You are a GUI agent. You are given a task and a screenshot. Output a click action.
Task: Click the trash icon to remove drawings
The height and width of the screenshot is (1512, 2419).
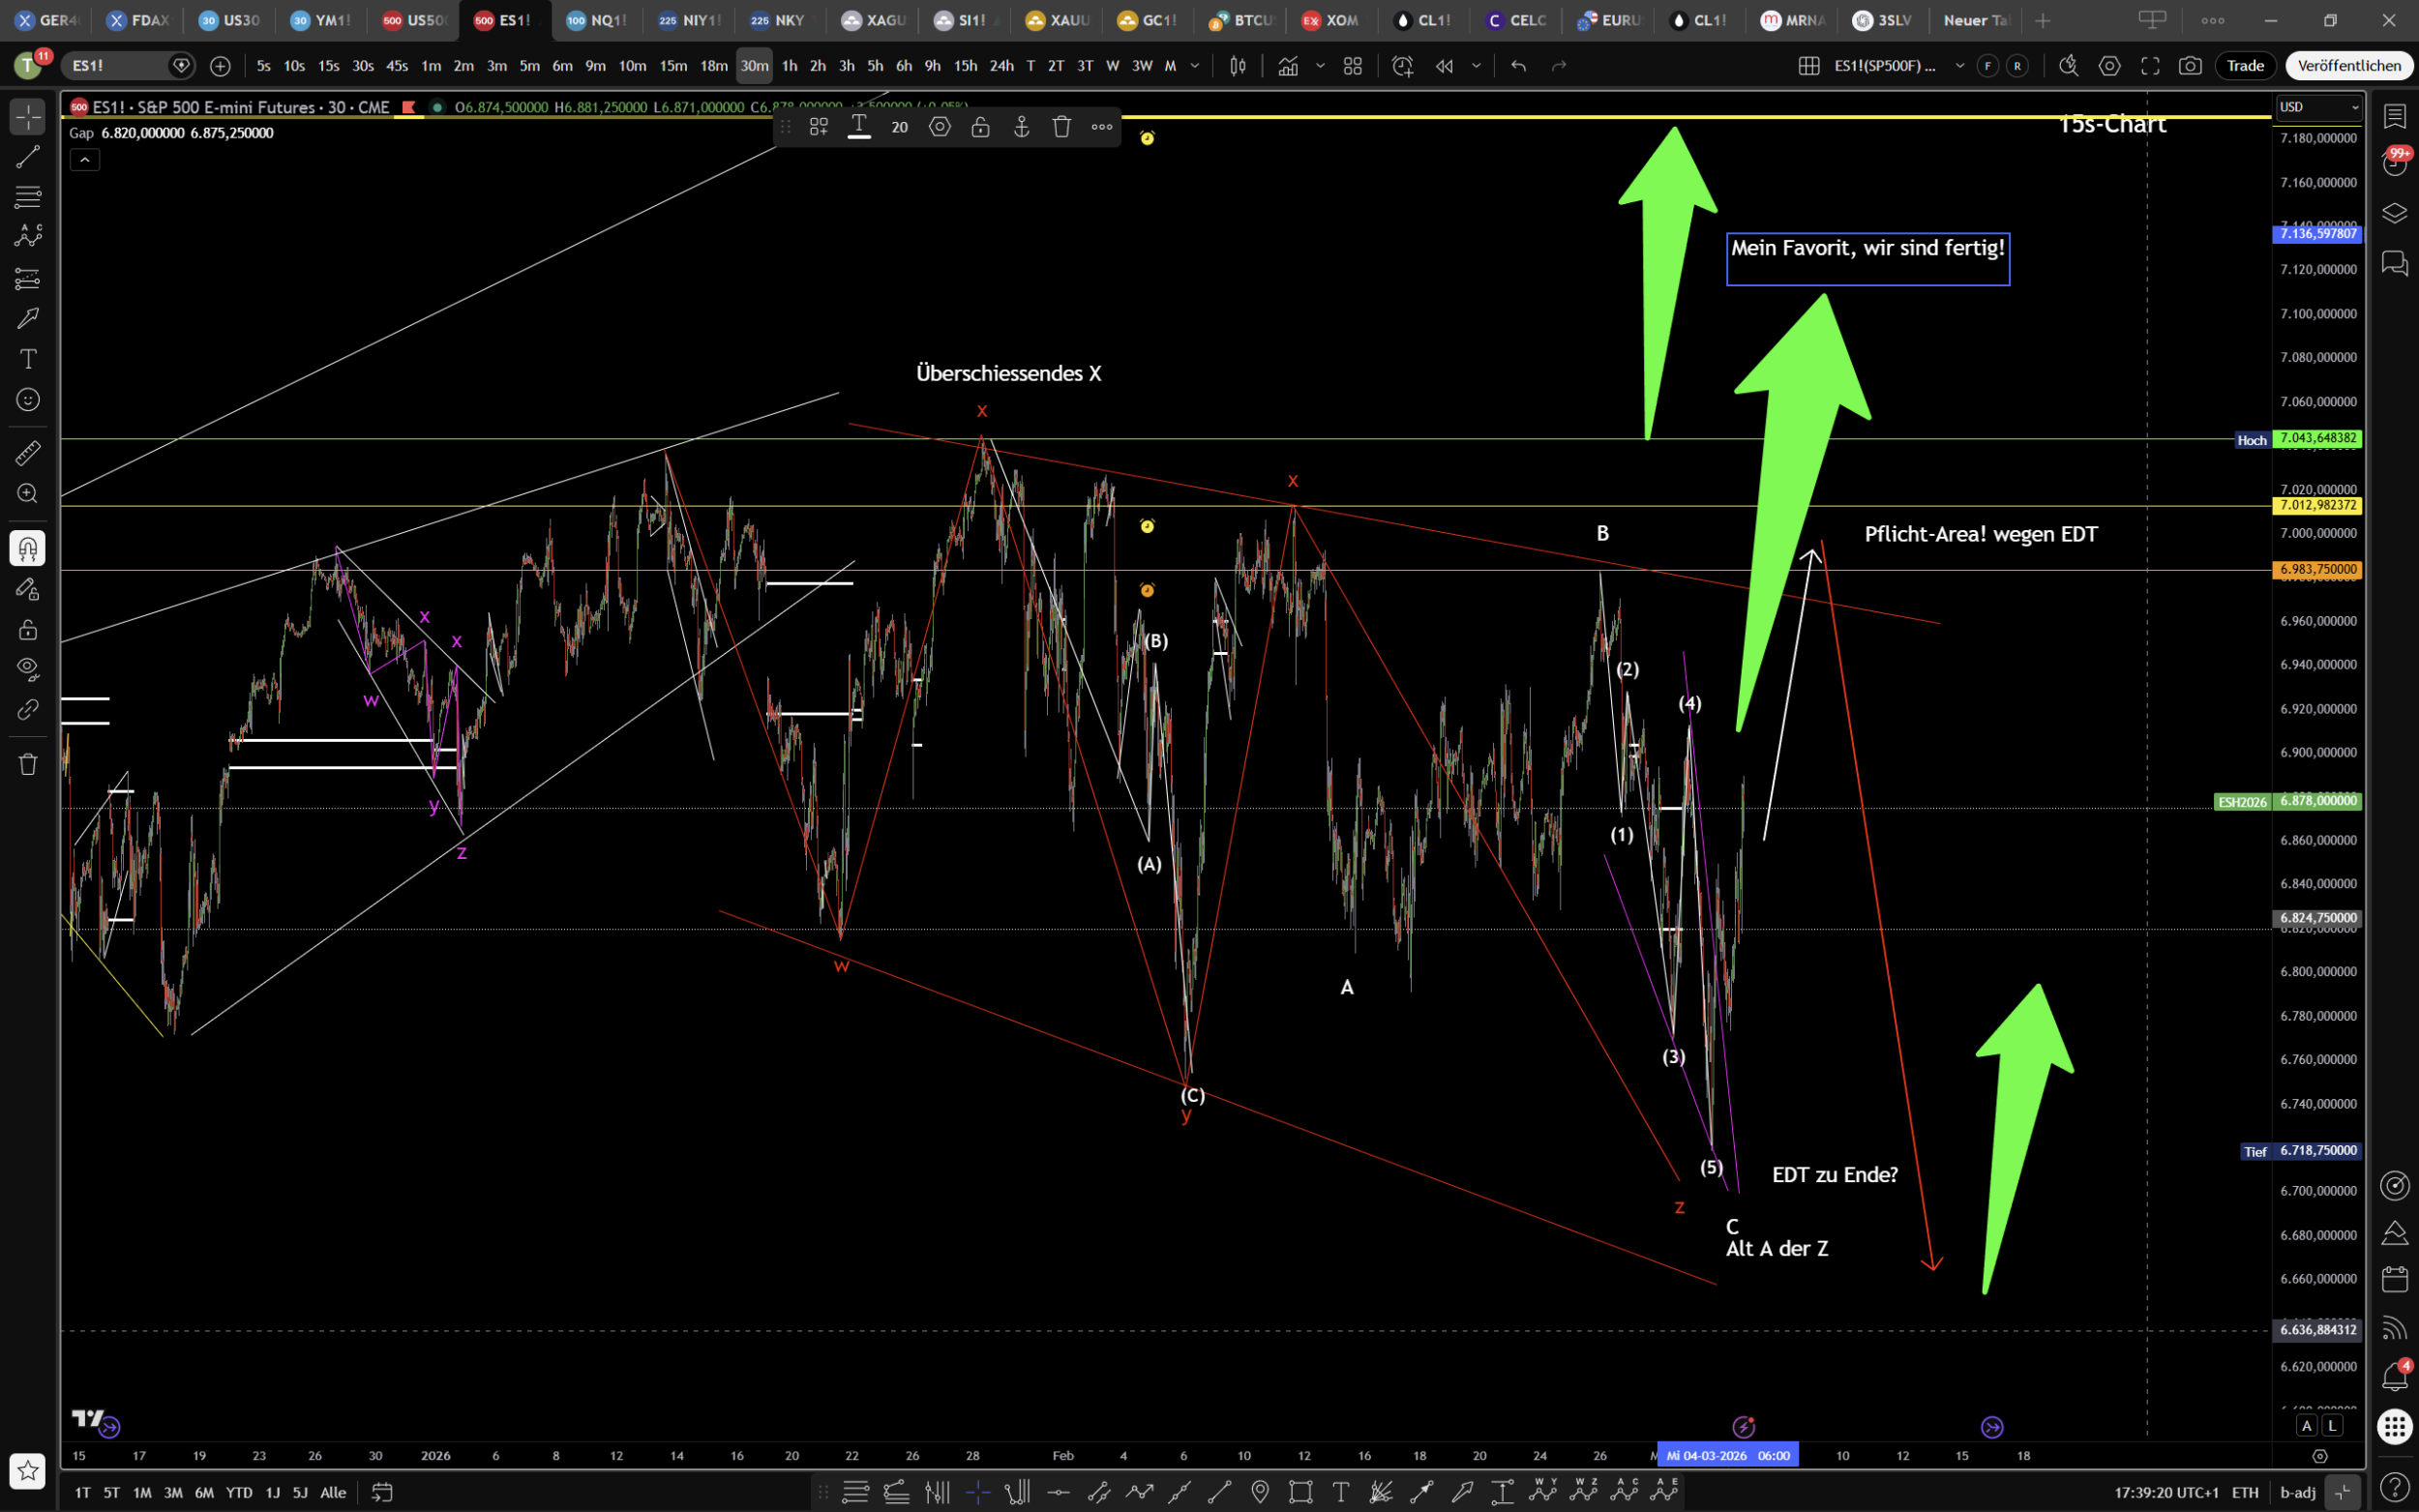tap(28, 764)
